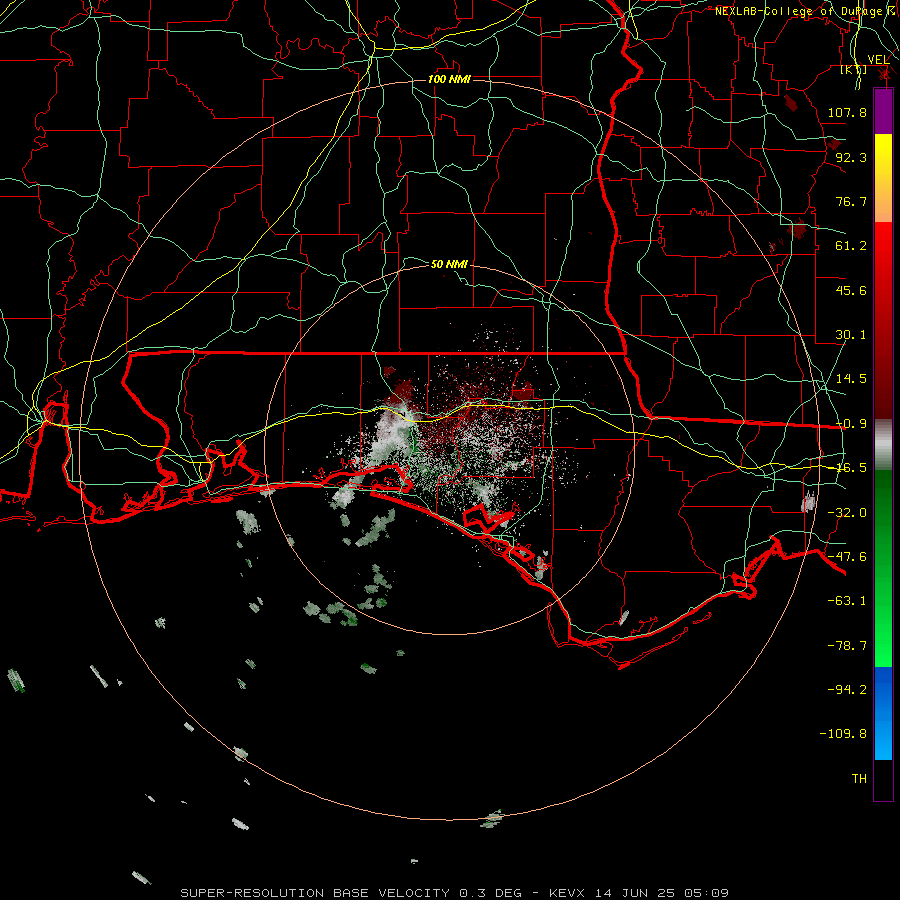Select the 61.2 legend value
This screenshot has height=900, width=900.
(x=851, y=246)
